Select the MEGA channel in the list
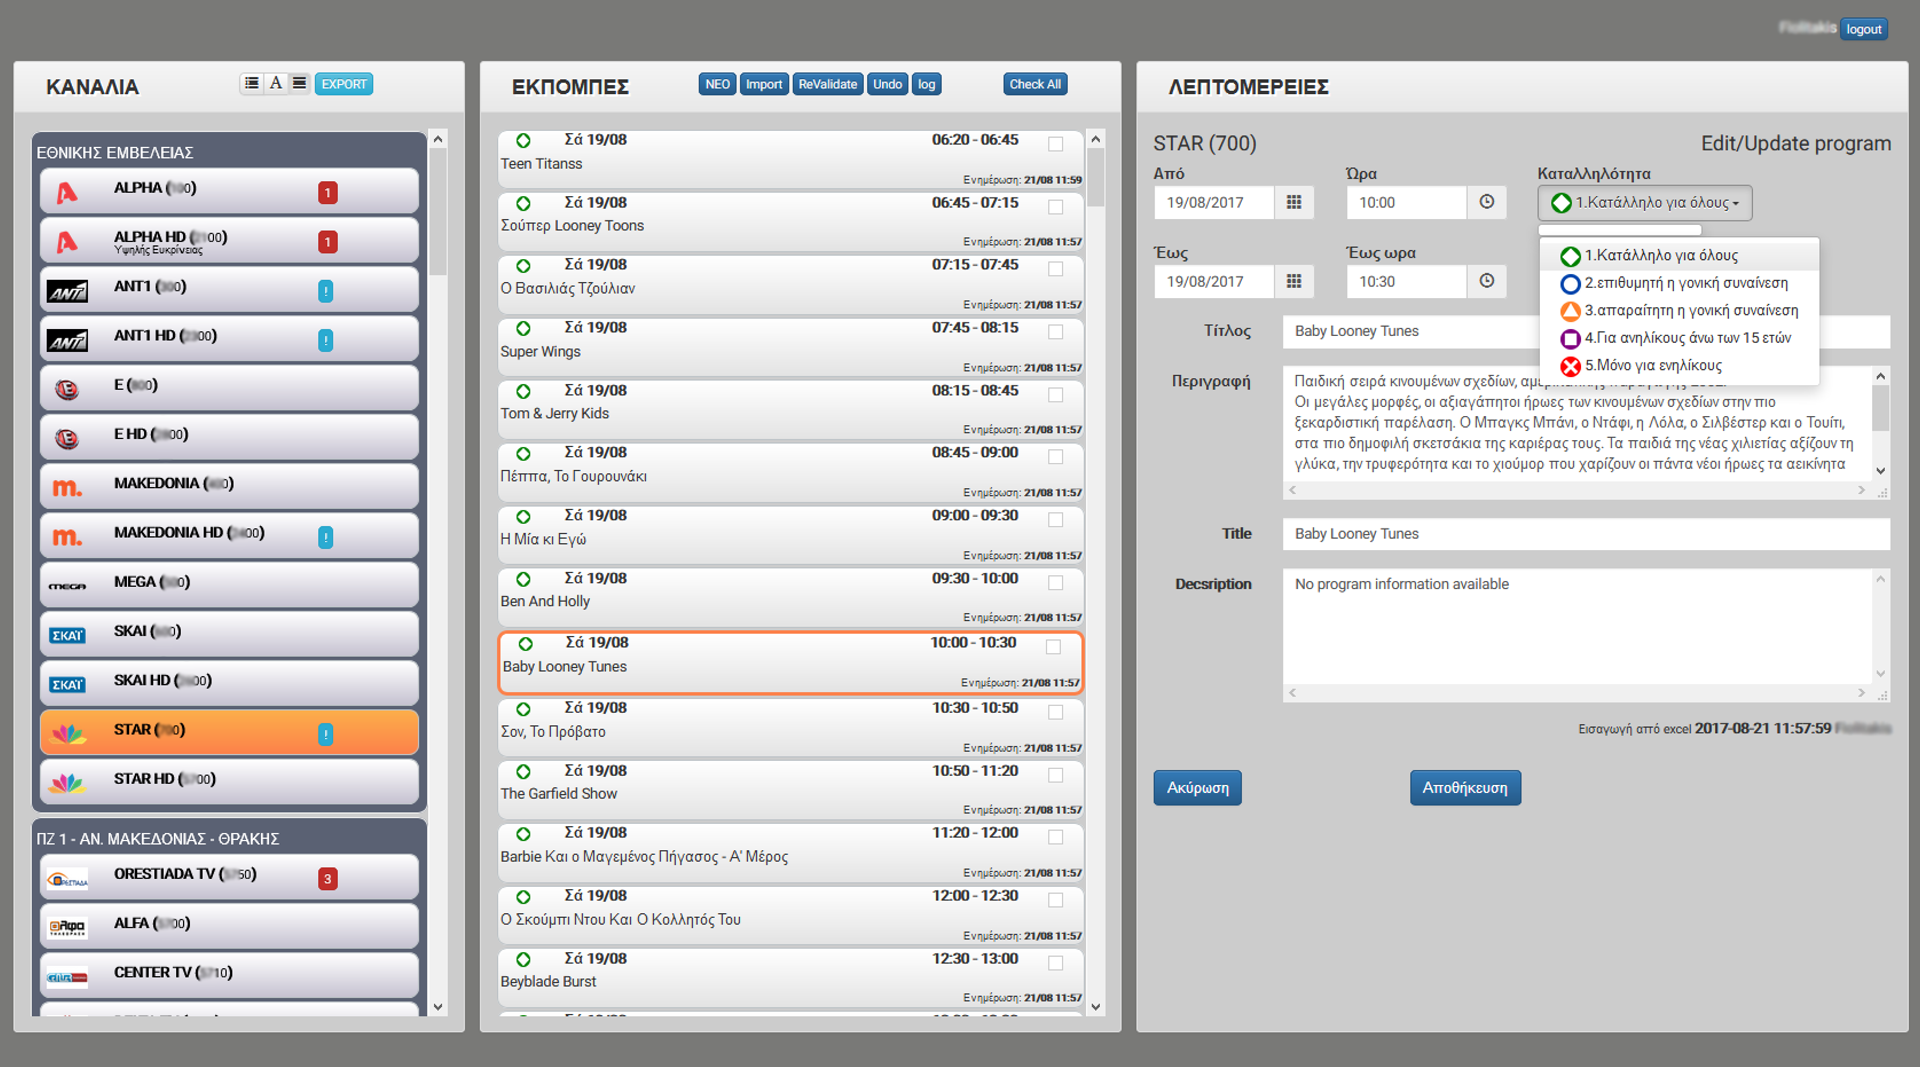 (229, 583)
